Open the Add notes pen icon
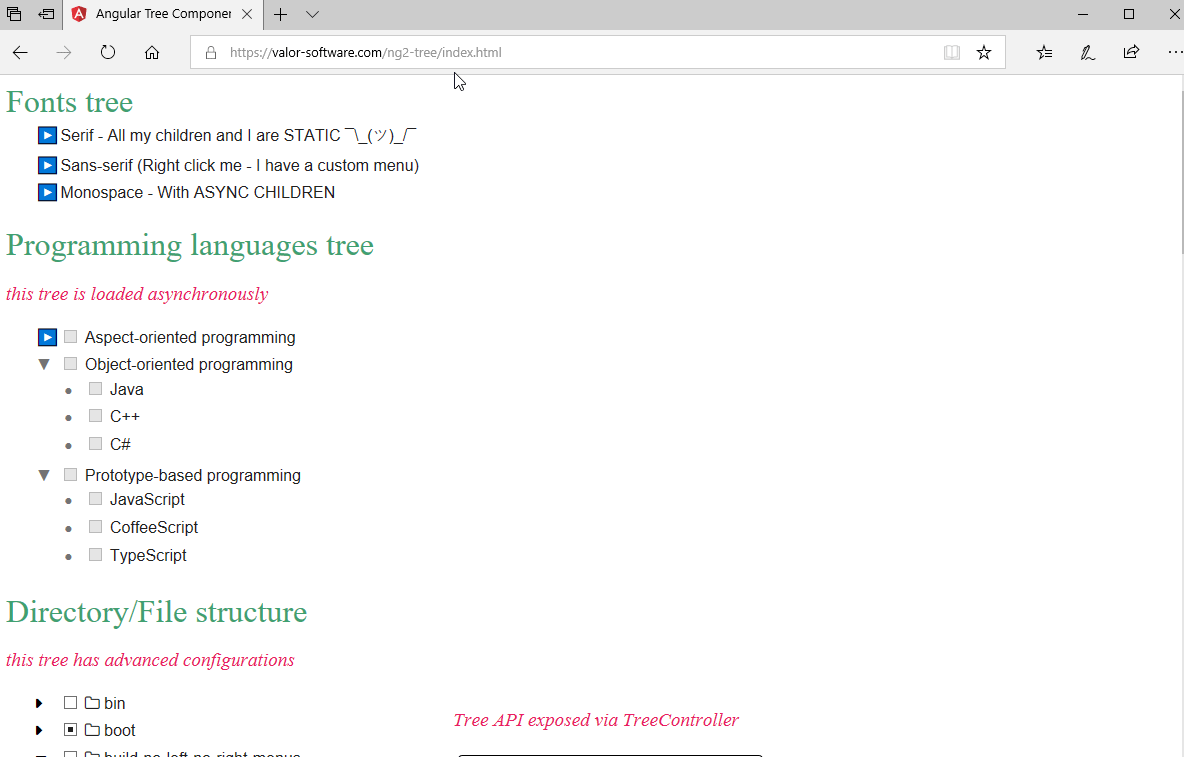The image size is (1184, 757). pos(1087,52)
